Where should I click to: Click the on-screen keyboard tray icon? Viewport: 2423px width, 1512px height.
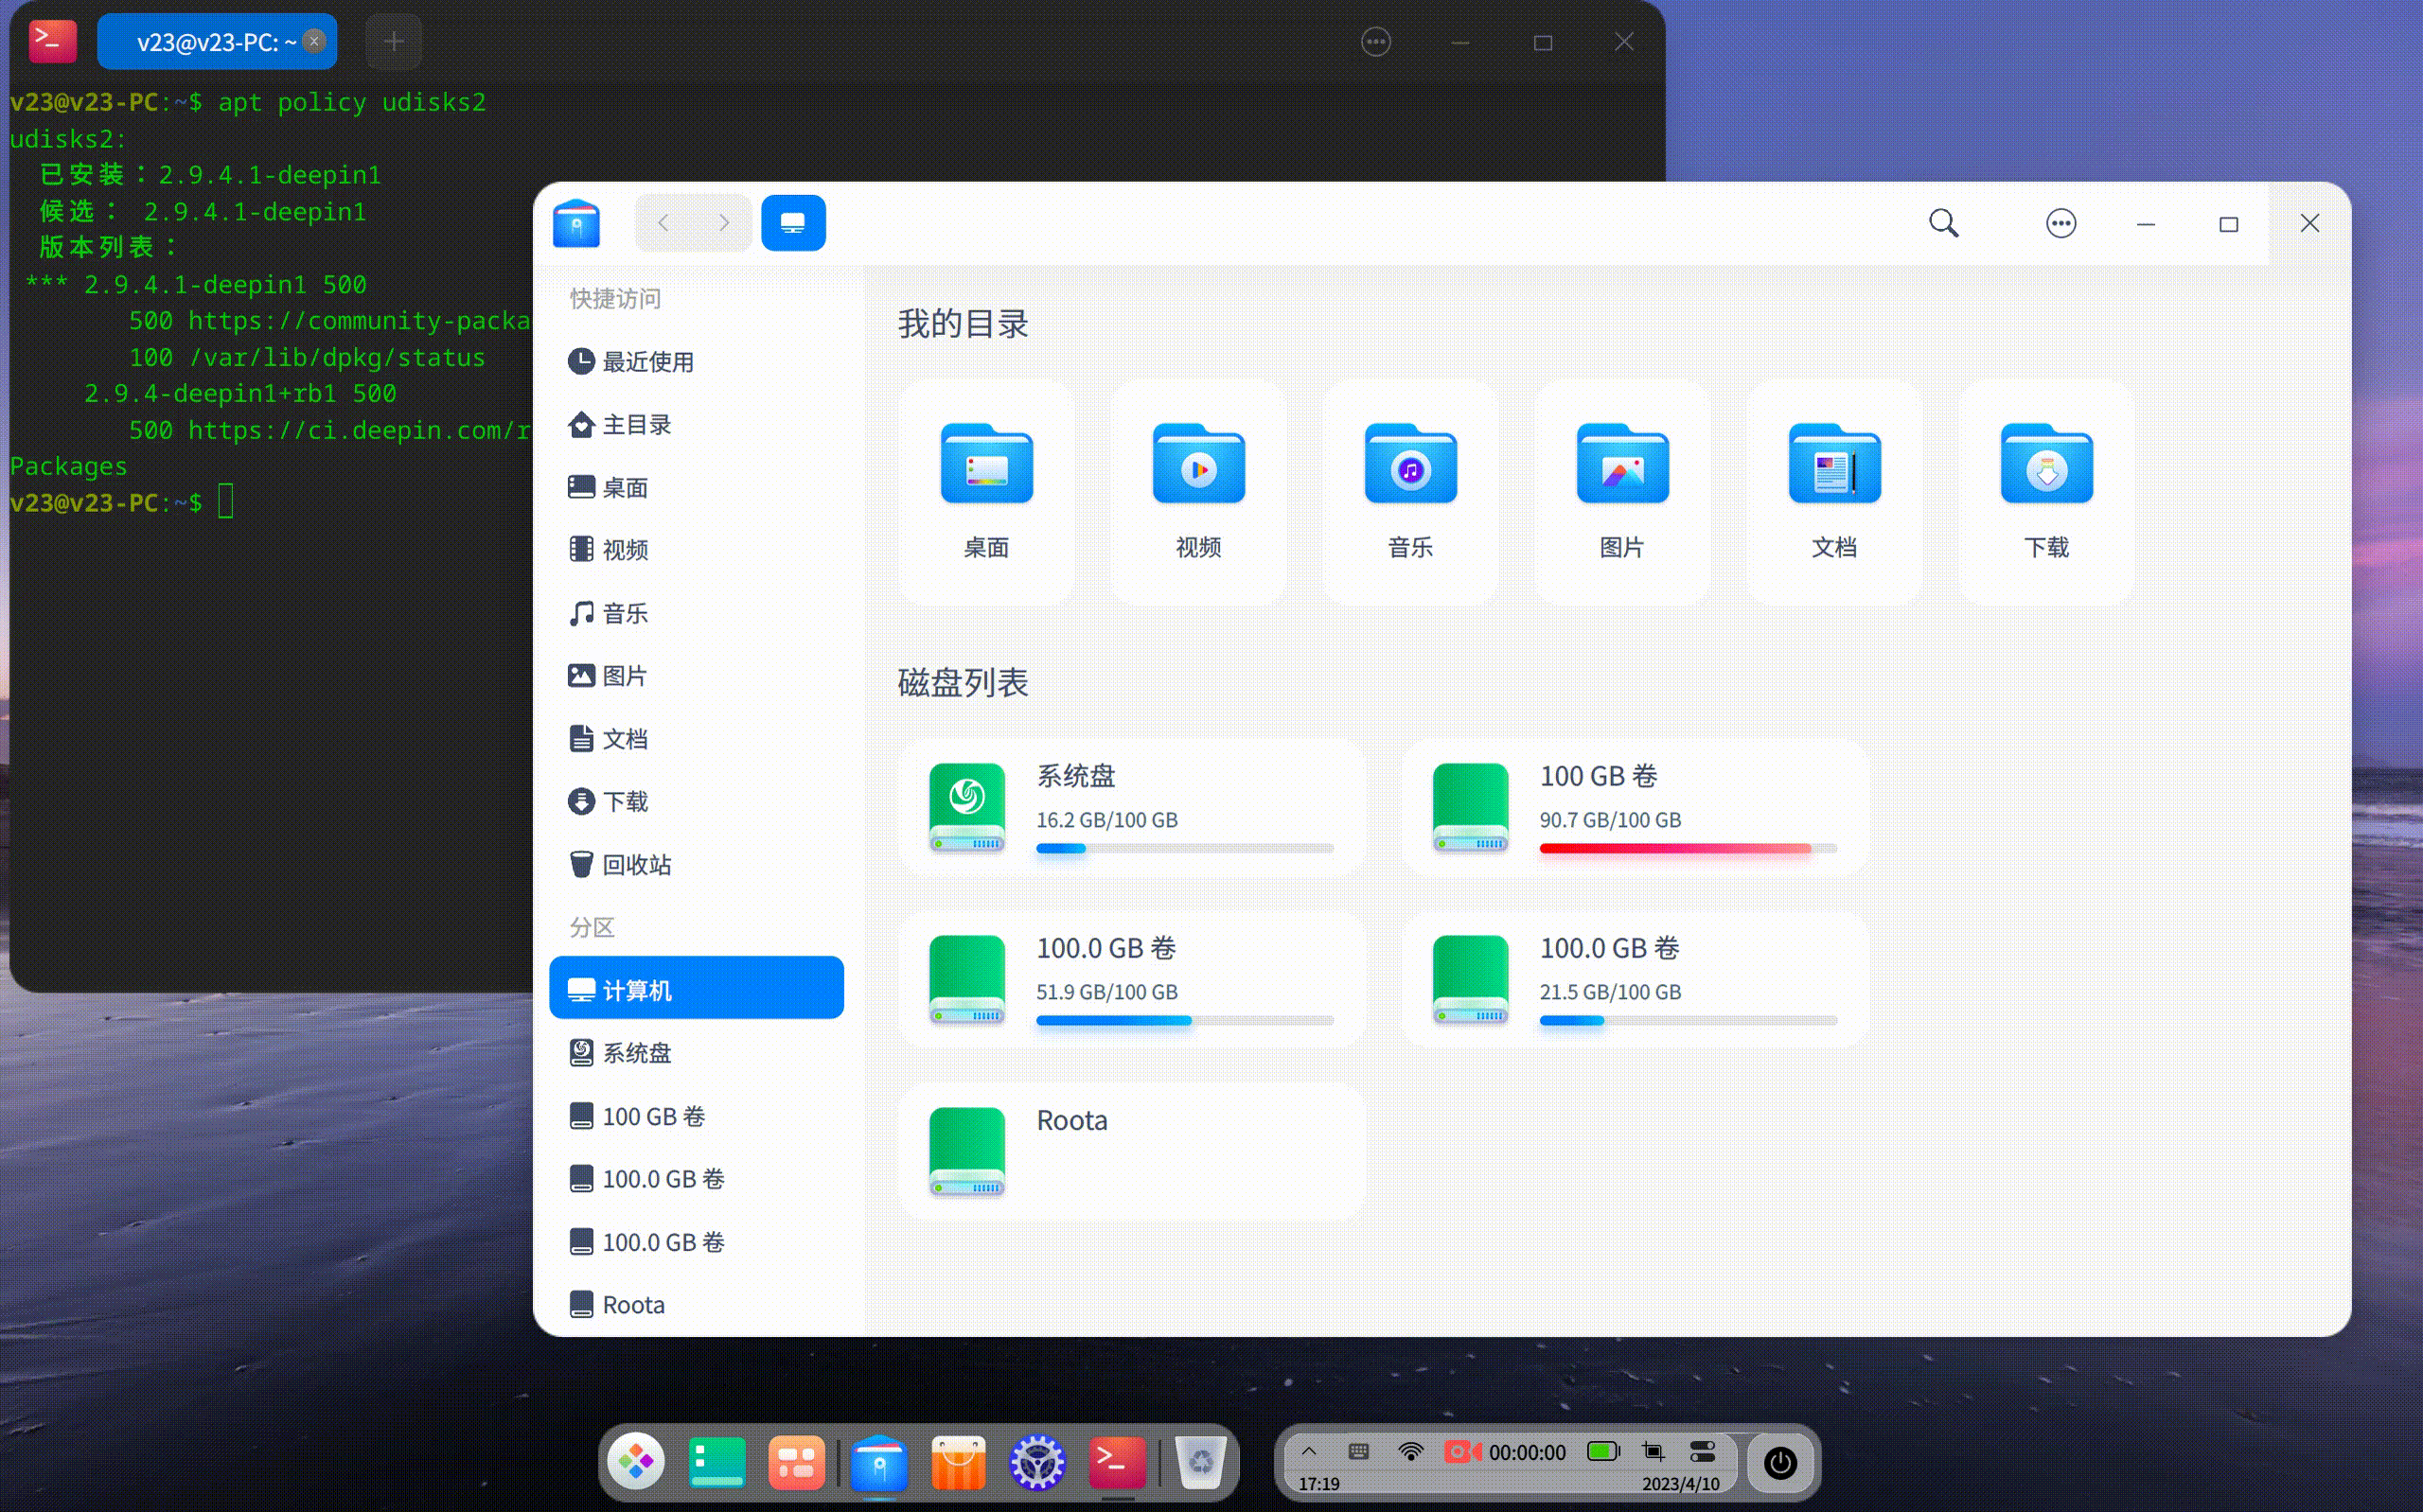[1358, 1451]
